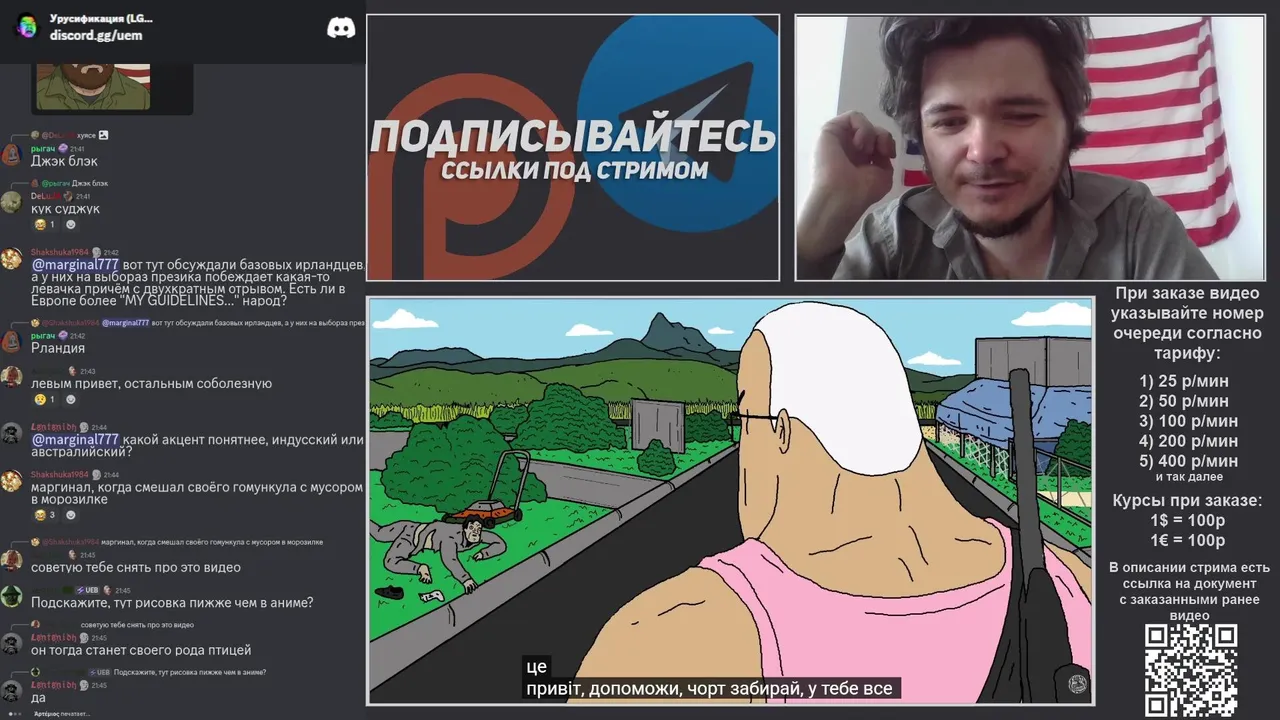Open the Урусификация server icon
This screenshot has height=720, width=1280.
[26, 27]
